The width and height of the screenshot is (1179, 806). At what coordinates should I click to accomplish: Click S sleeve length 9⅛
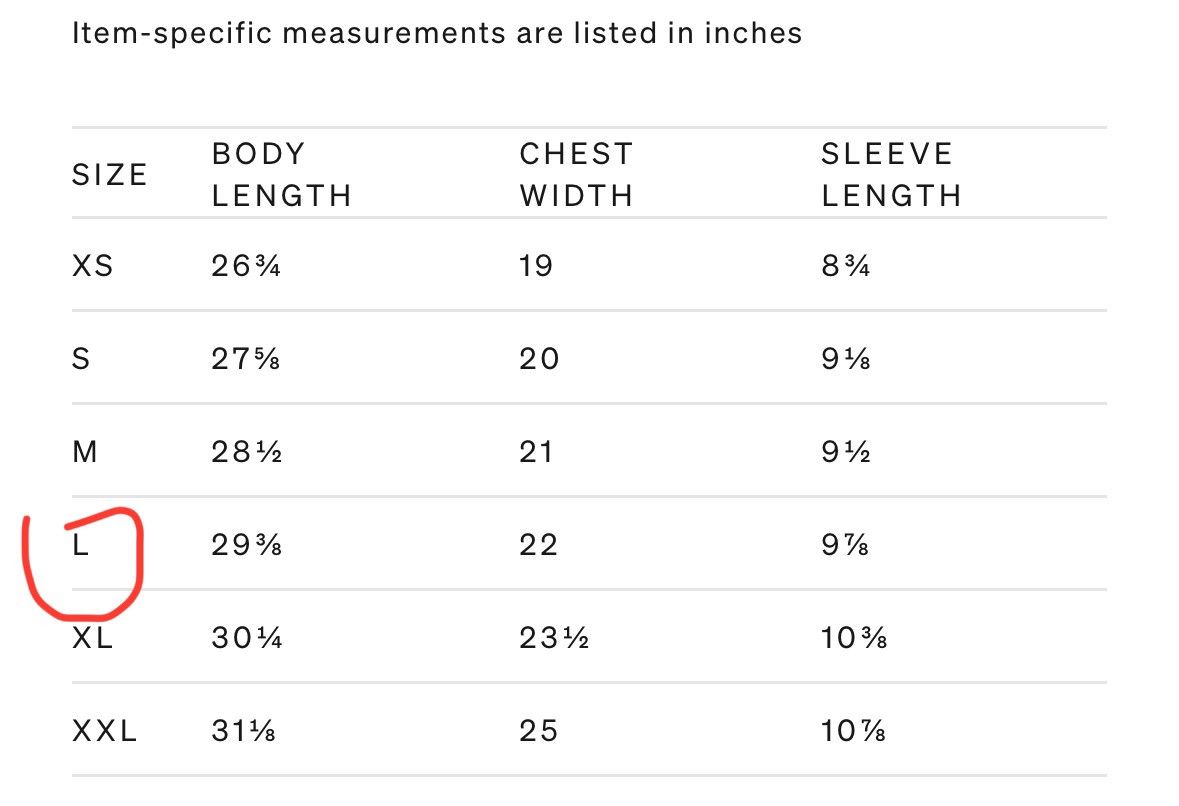[x=846, y=359]
